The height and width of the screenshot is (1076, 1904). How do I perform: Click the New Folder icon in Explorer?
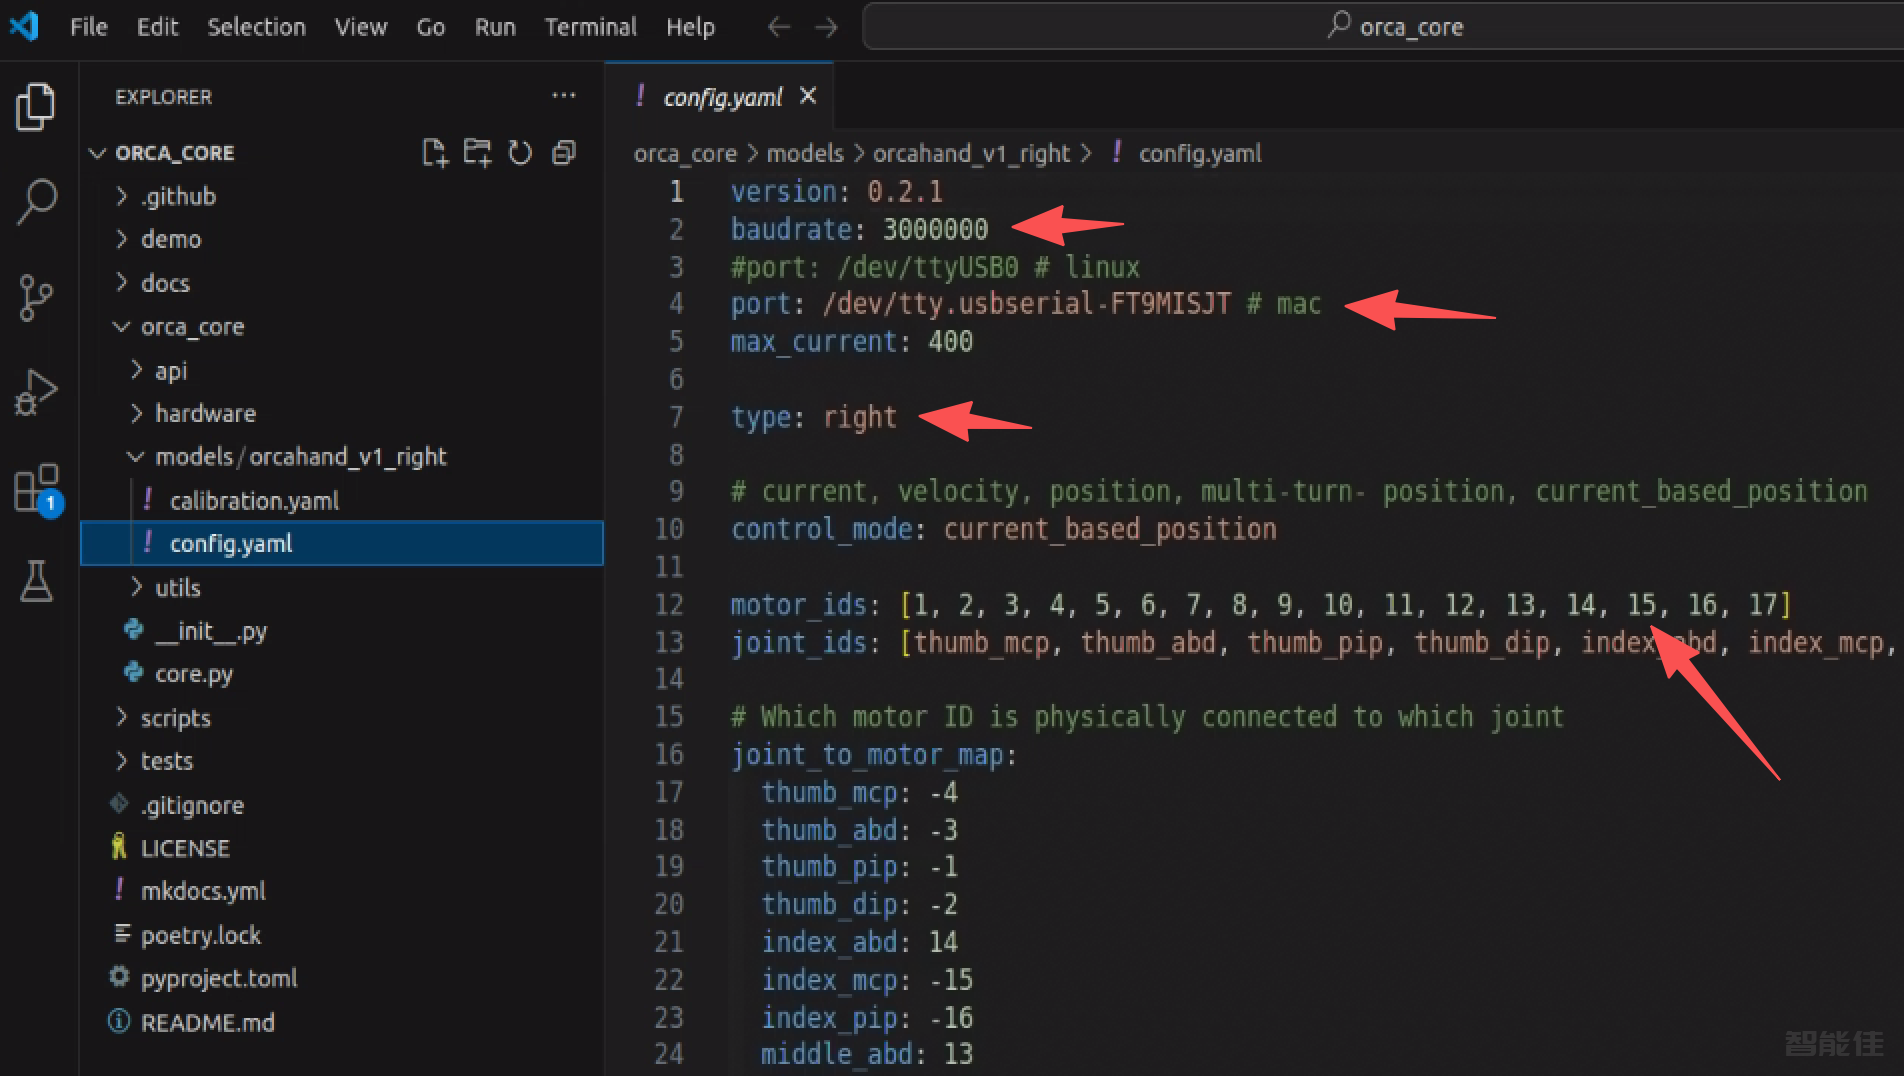tap(478, 153)
